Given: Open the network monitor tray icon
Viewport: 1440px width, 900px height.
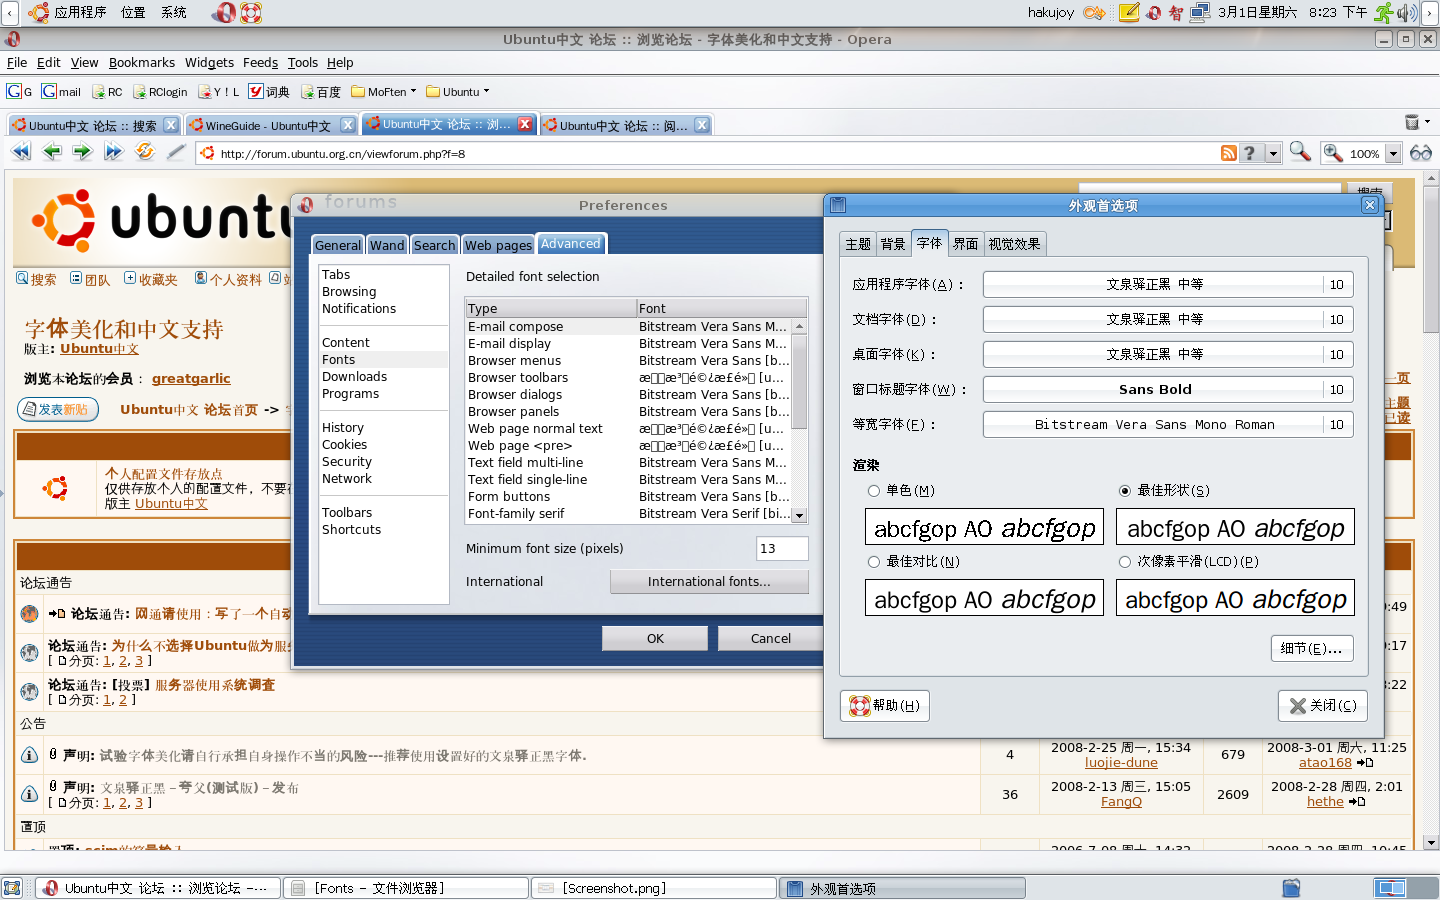Looking at the screenshot, I should (x=1200, y=12).
